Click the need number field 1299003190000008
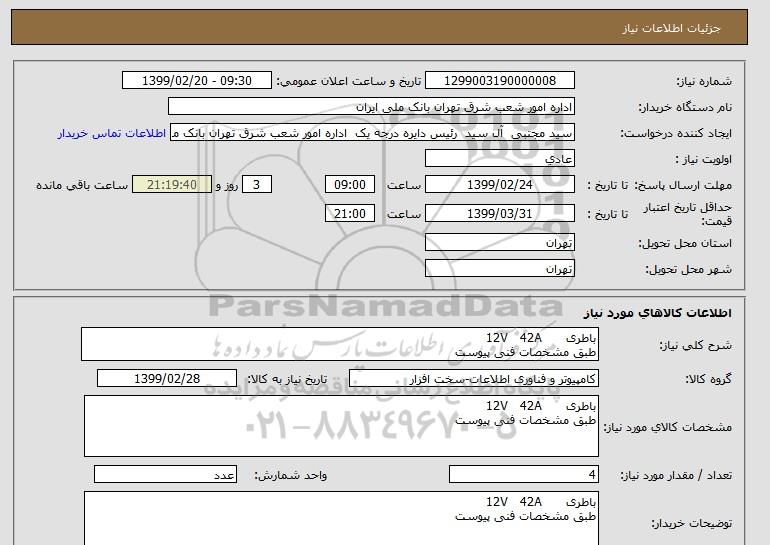The image size is (770, 545). pyautogui.click(x=499, y=81)
